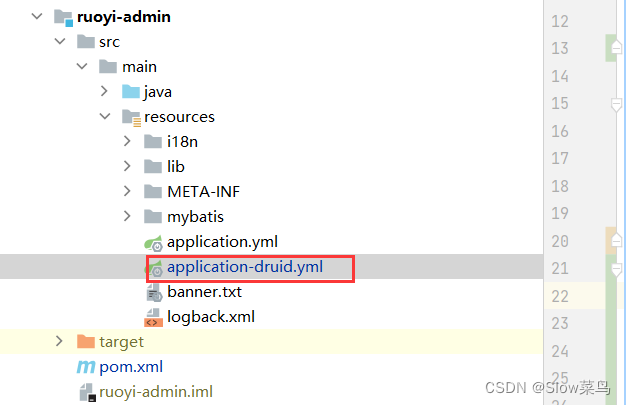Collapse the ruoyi-admin module node
Image resolution: width=626 pixels, height=405 pixels.
37,16
